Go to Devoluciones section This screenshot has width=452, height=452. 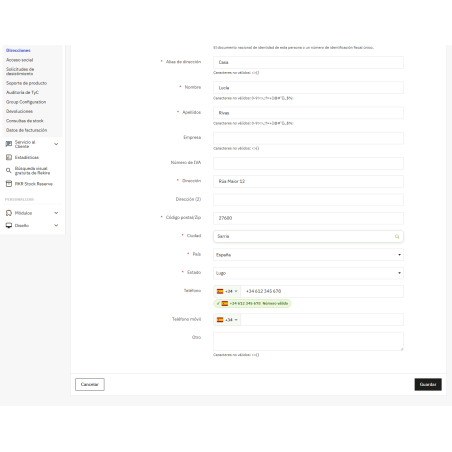pos(19,111)
